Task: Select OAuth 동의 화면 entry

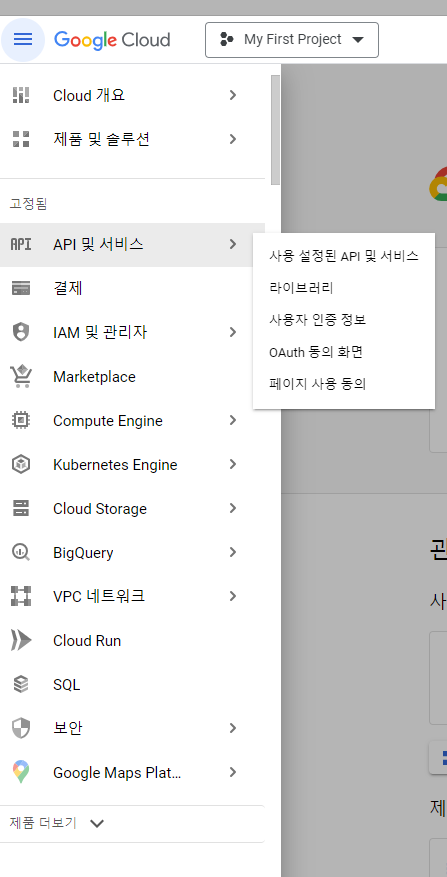Action: 344,352
